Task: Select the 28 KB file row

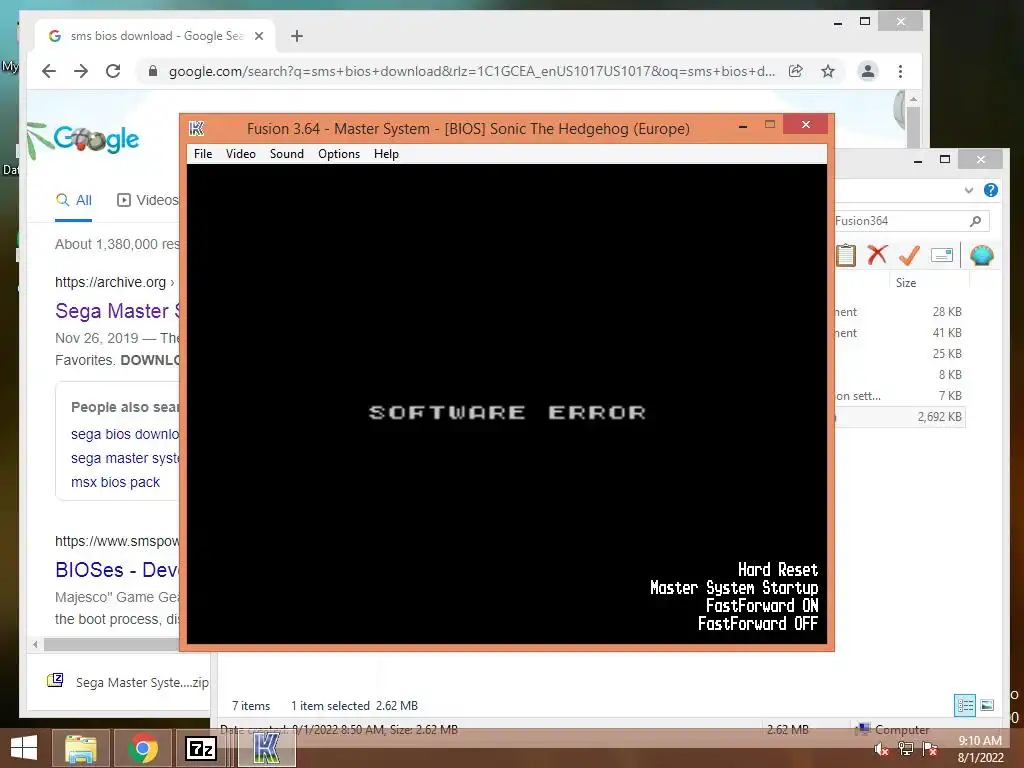Action: [899, 312]
